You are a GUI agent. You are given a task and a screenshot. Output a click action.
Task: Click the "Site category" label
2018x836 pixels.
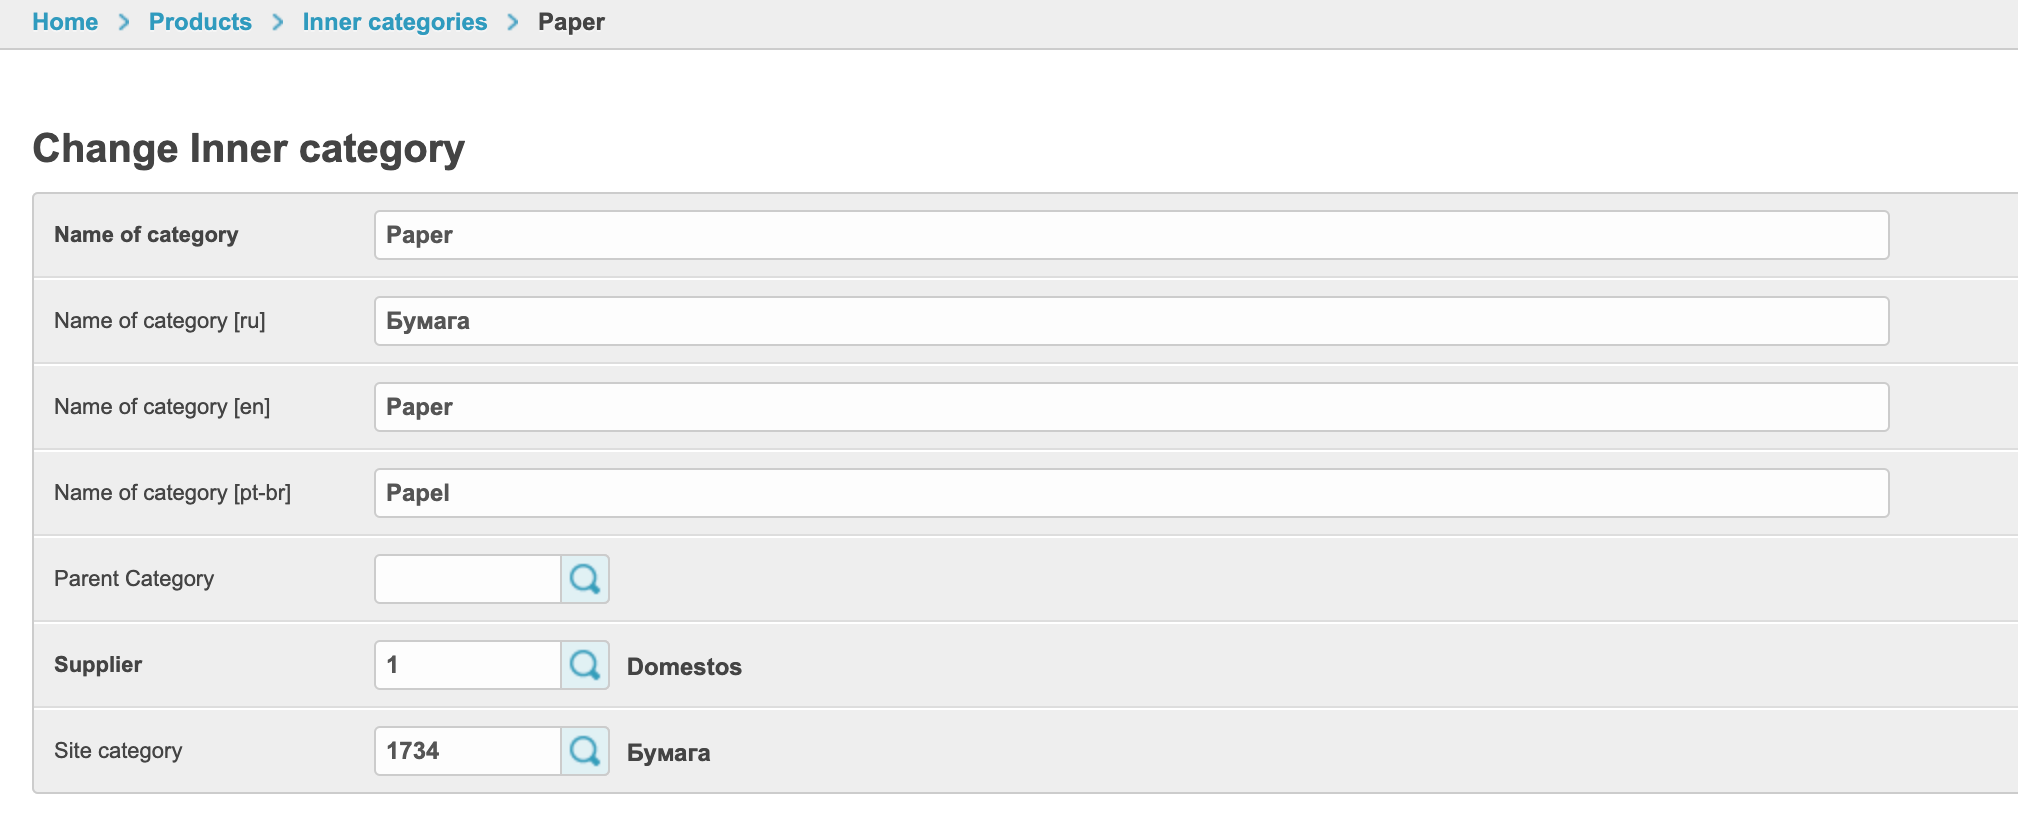coord(118,751)
